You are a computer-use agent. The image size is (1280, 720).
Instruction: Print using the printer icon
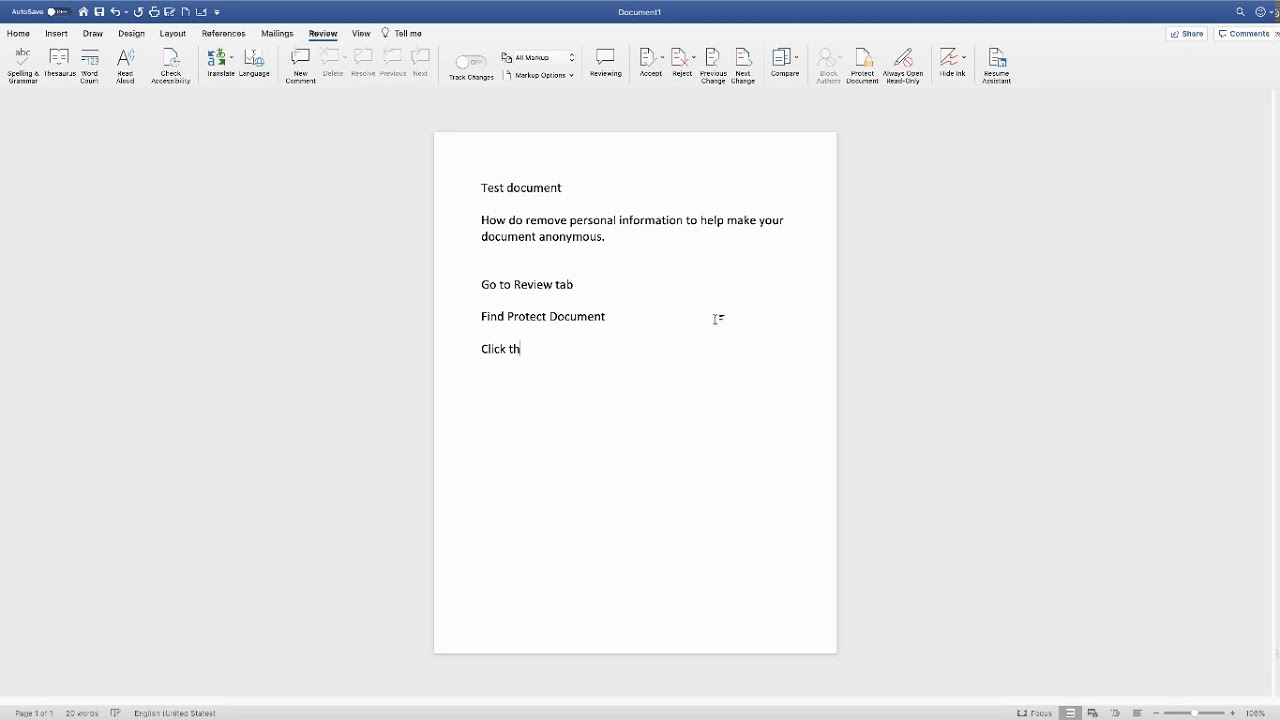point(154,12)
